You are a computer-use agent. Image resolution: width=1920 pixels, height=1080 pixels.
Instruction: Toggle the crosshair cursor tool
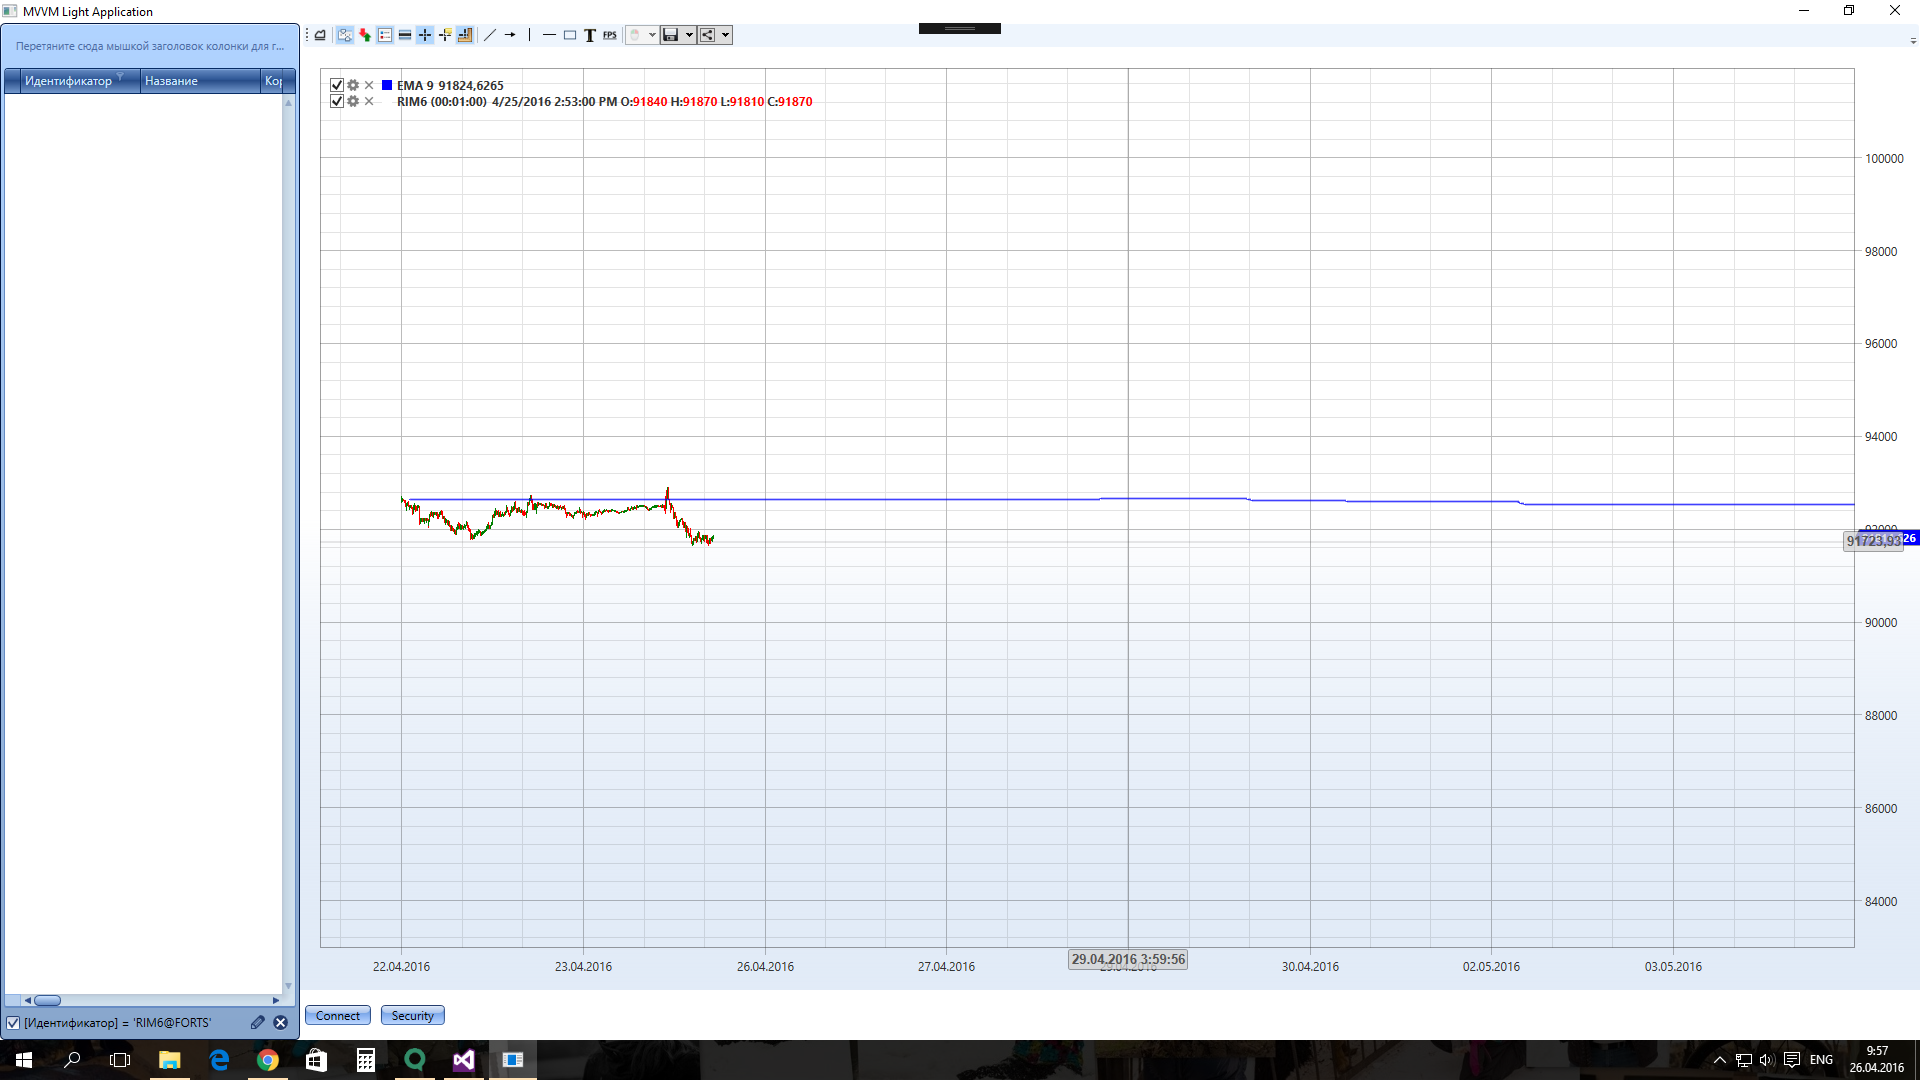[x=425, y=35]
